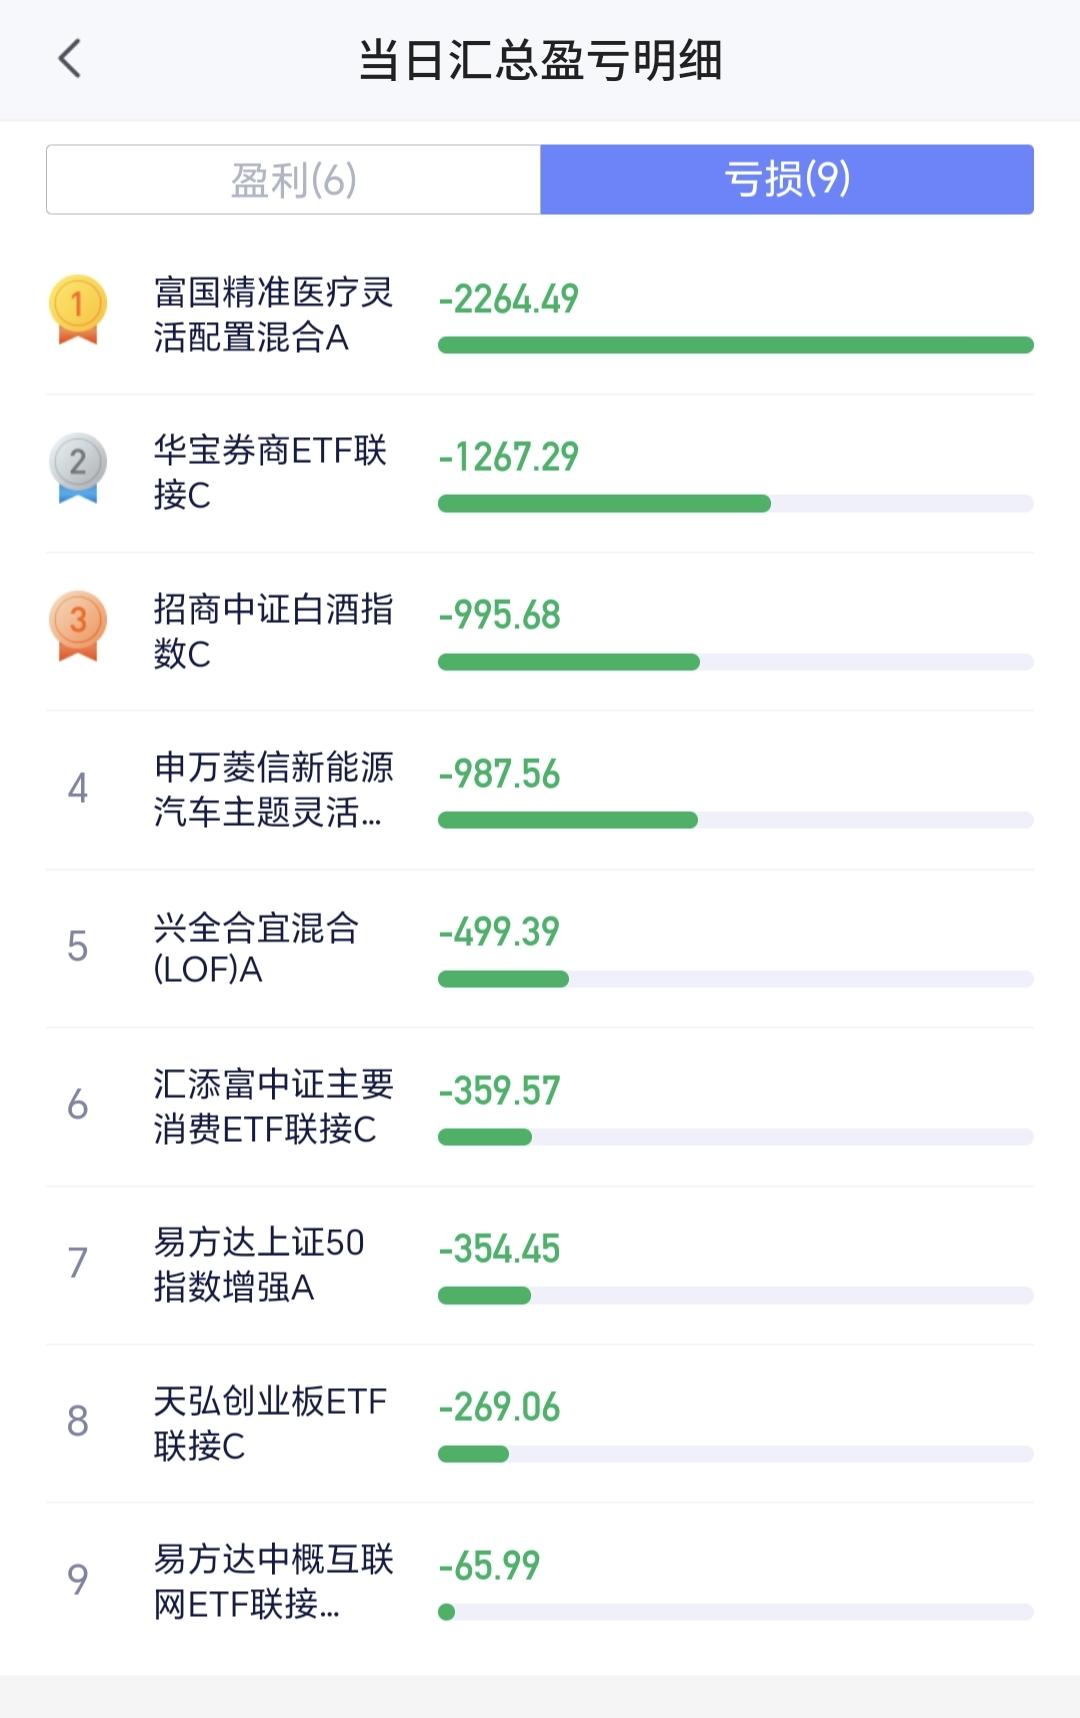The image size is (1080, 1718).
Task: Click the -2264.49 loss progress bar
Action: point(735,346)
